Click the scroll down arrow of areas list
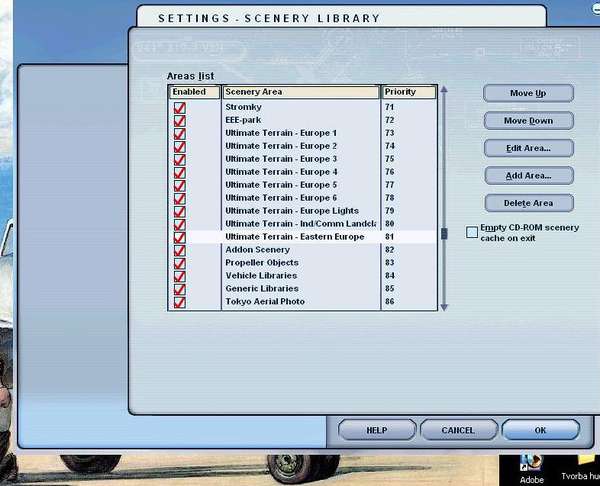Viewport: 600px width, 486px height. click(444, 307)
